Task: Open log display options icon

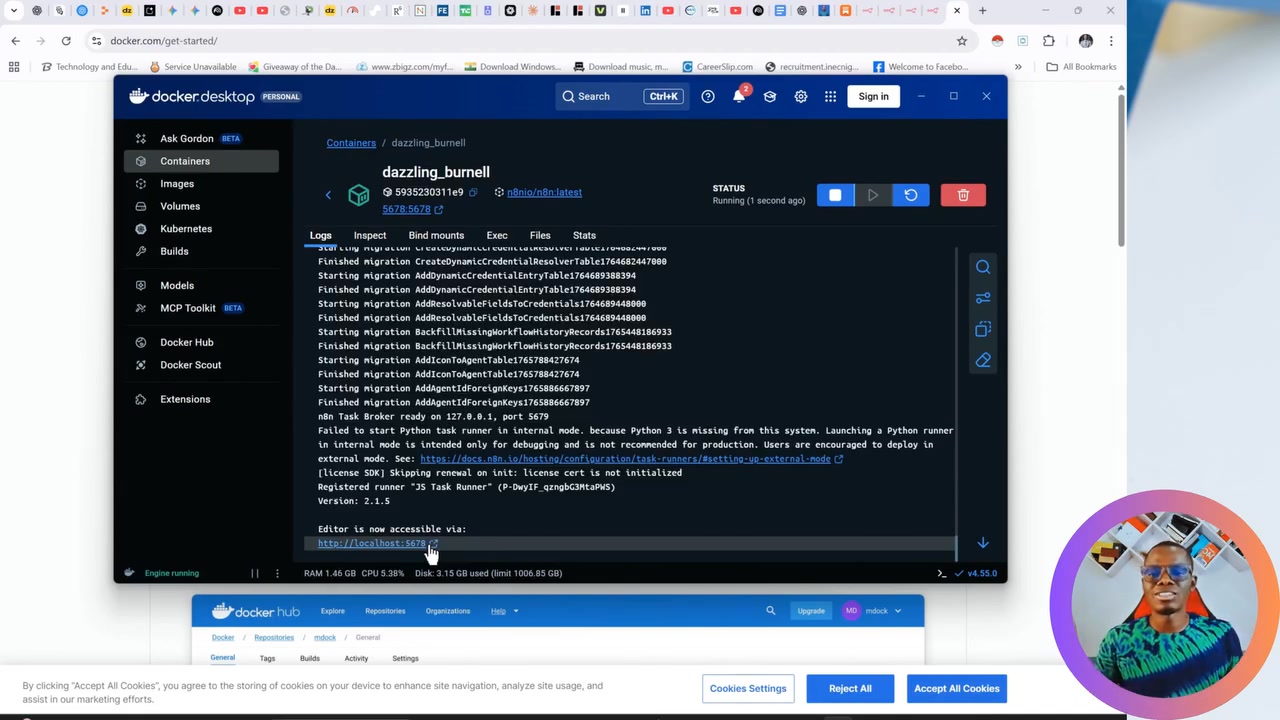Action: (x=983, y=298)
